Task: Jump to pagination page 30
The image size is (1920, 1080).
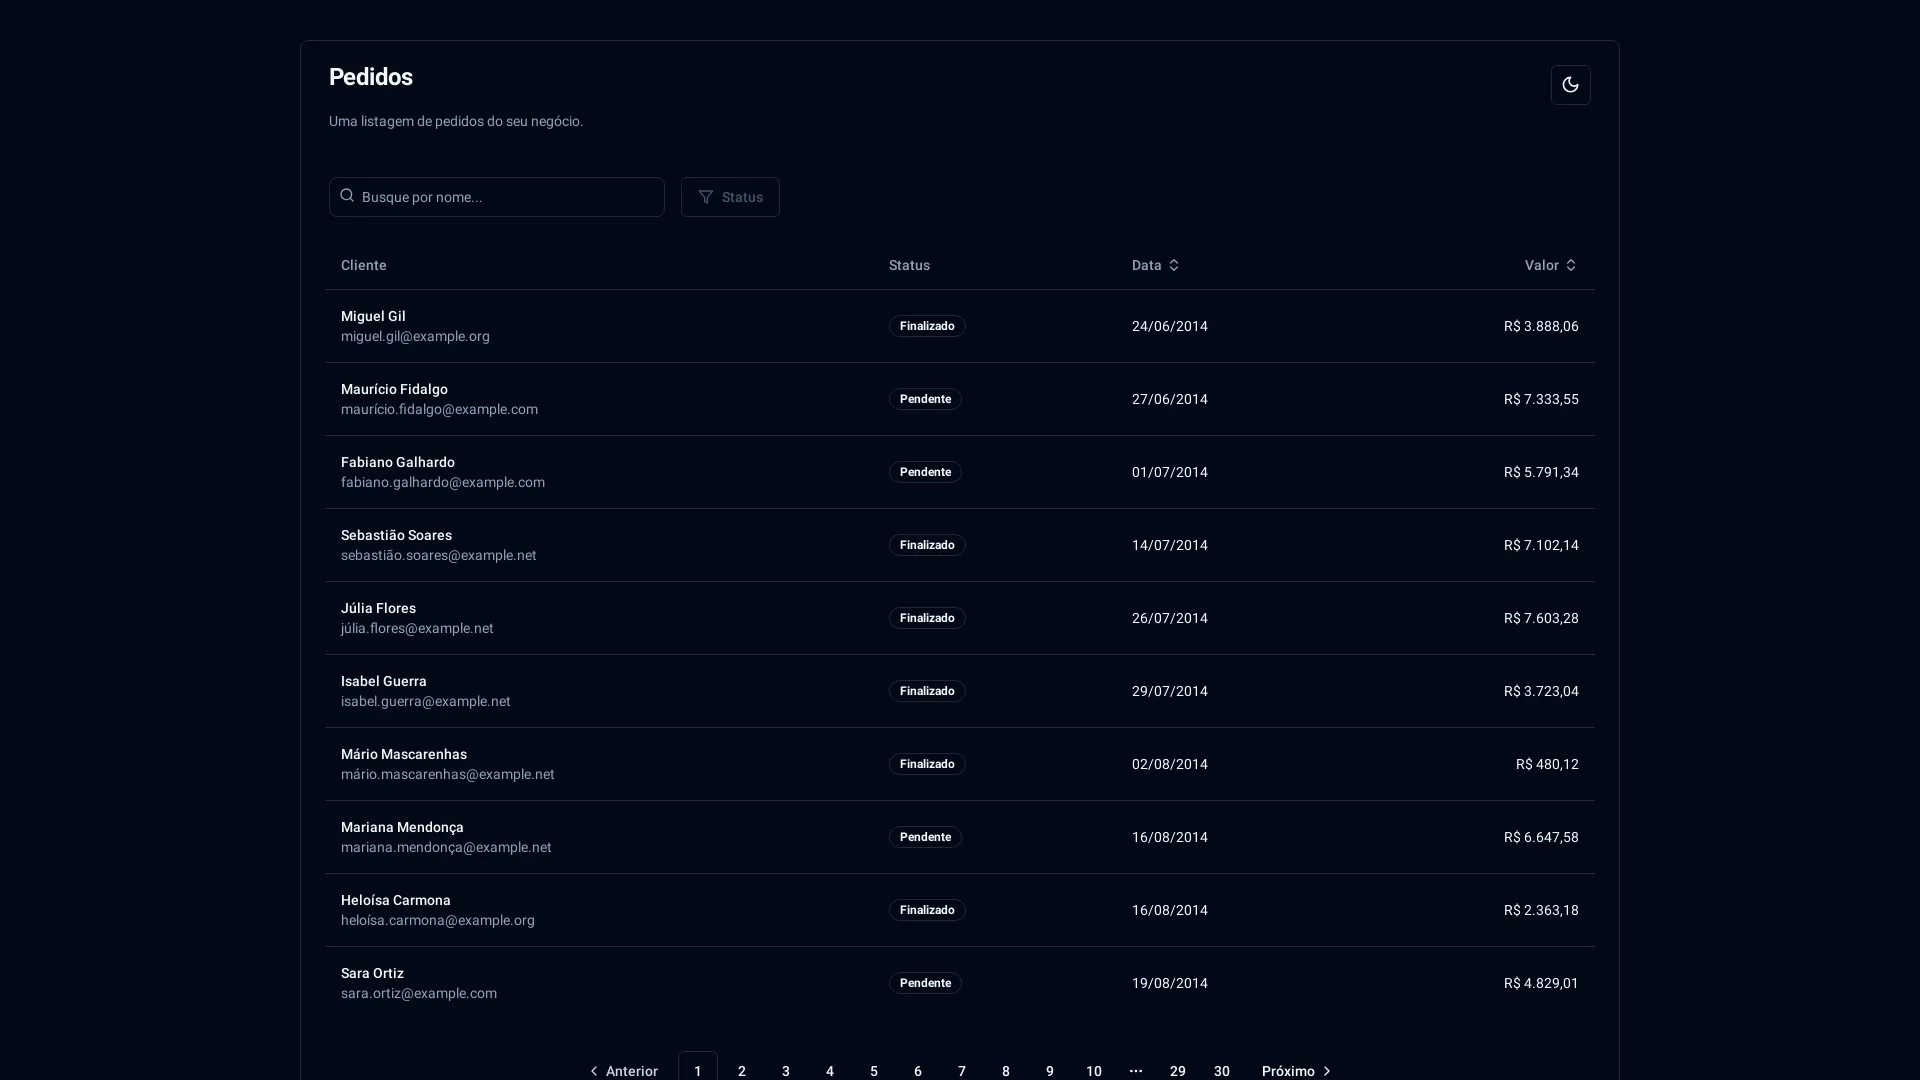Action: [x=1222, y=1070]
